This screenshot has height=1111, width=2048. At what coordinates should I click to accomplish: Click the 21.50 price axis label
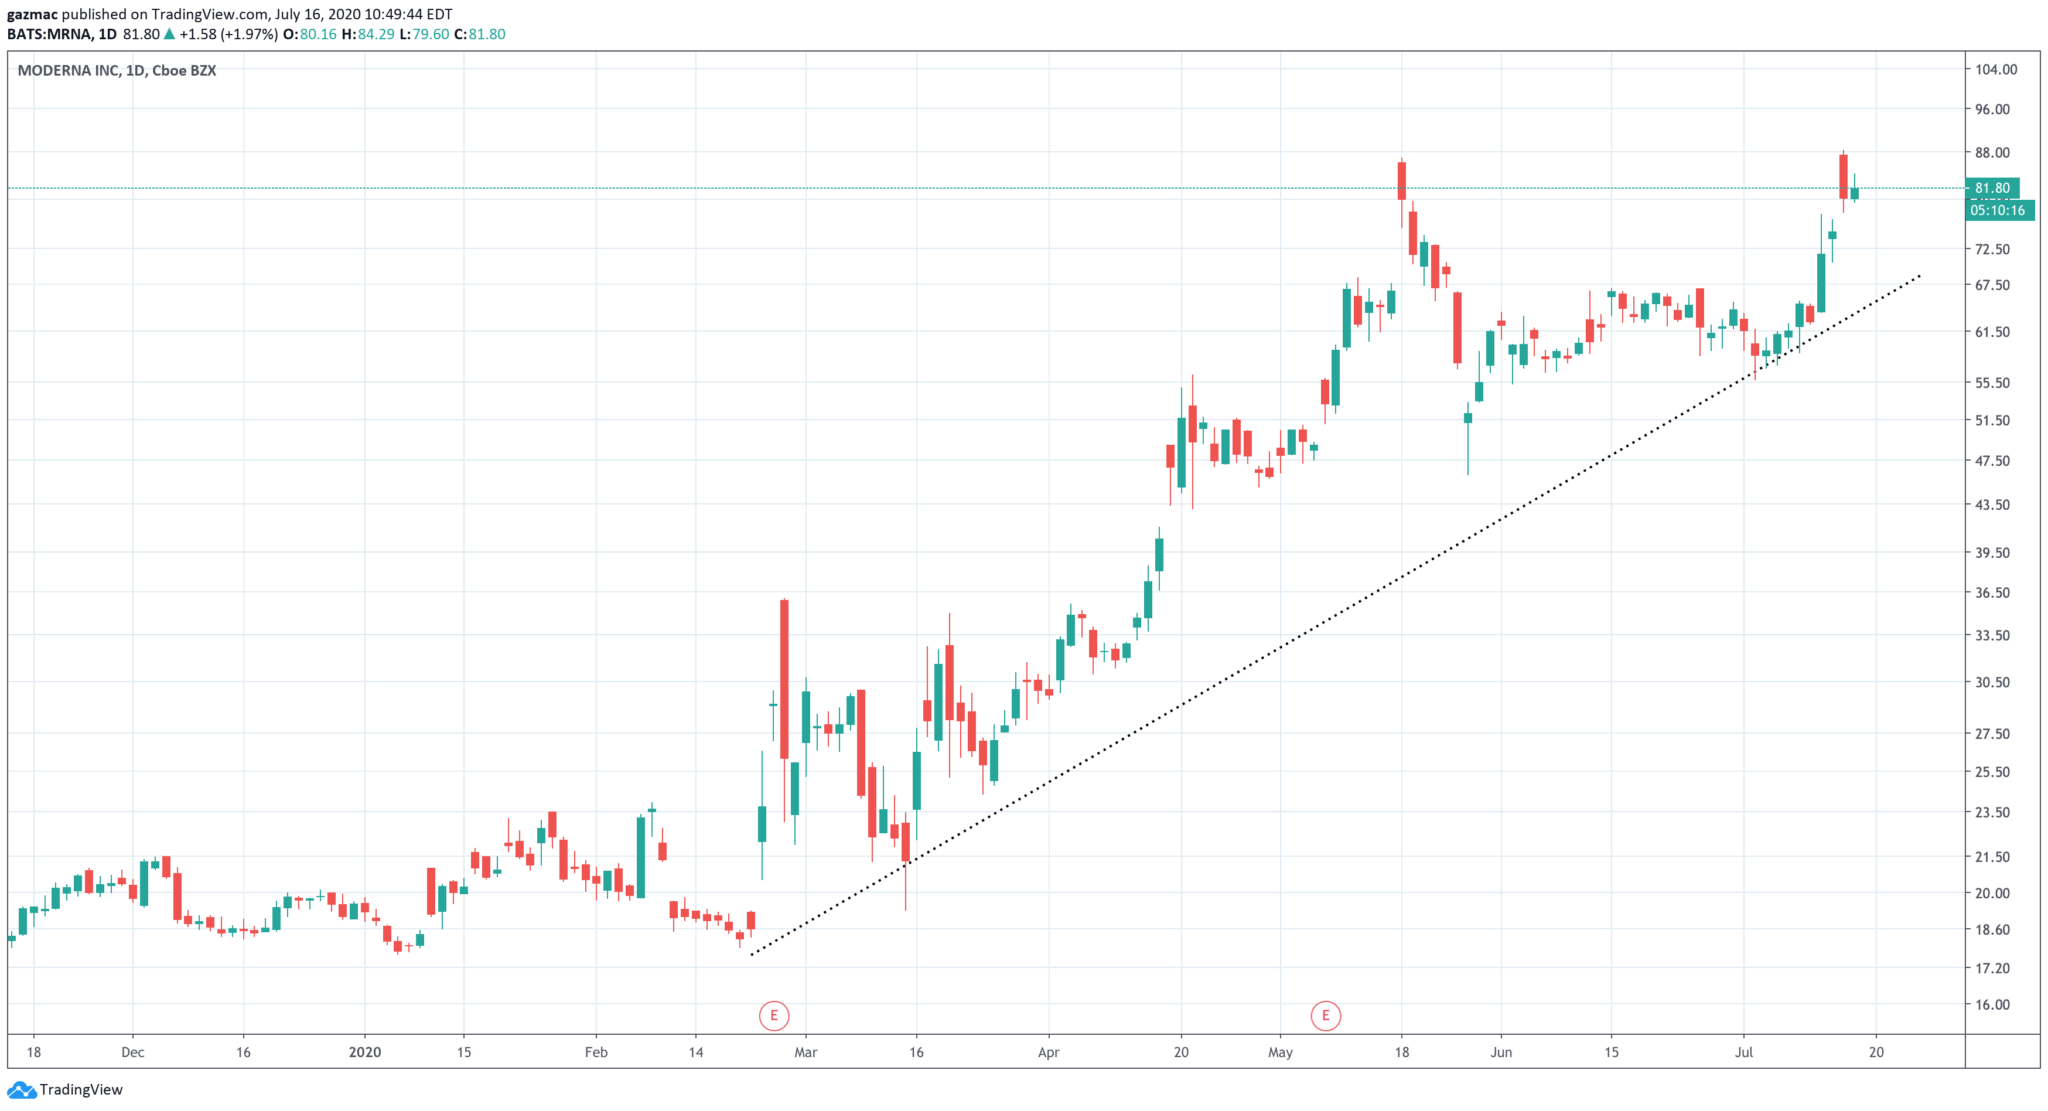pyautogui.click(x=1992, y=857)
